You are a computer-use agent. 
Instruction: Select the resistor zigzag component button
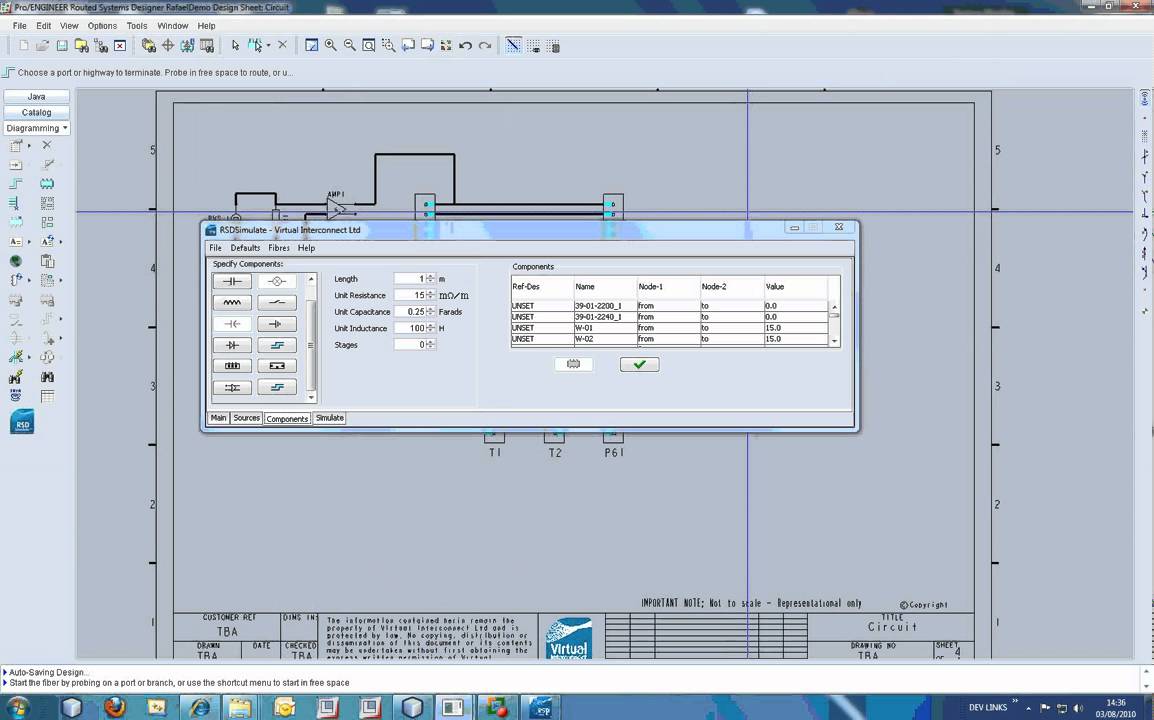[232, 303]
